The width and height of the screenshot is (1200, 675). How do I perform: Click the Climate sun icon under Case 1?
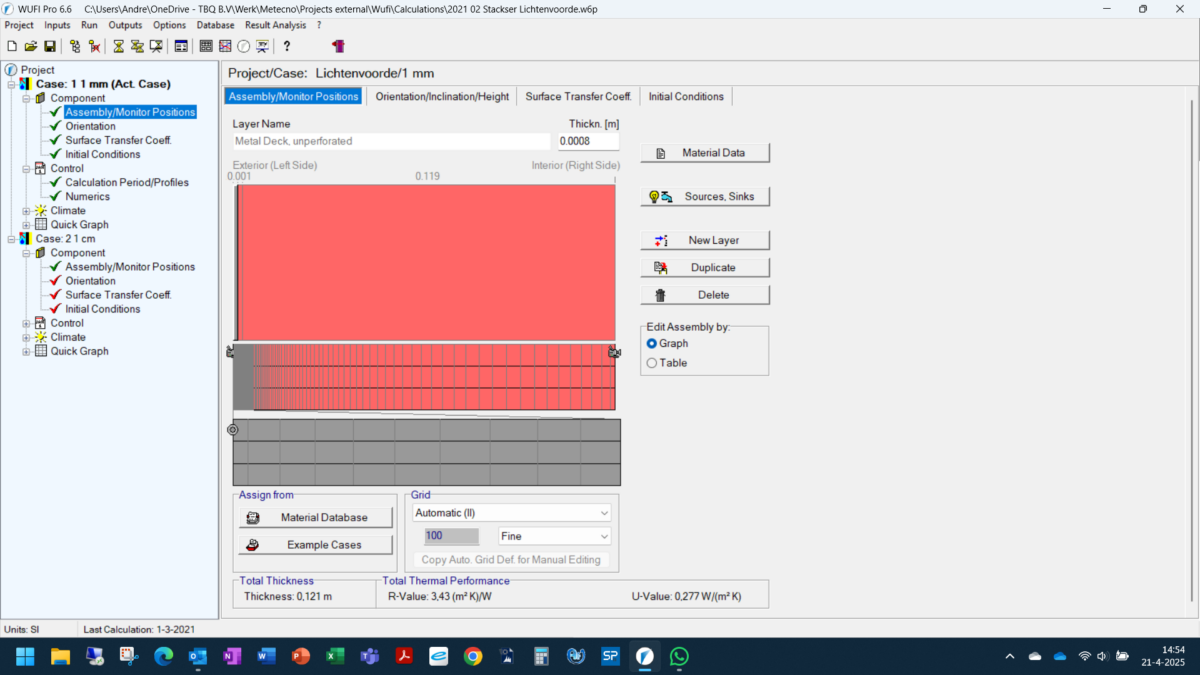(40, 211)
